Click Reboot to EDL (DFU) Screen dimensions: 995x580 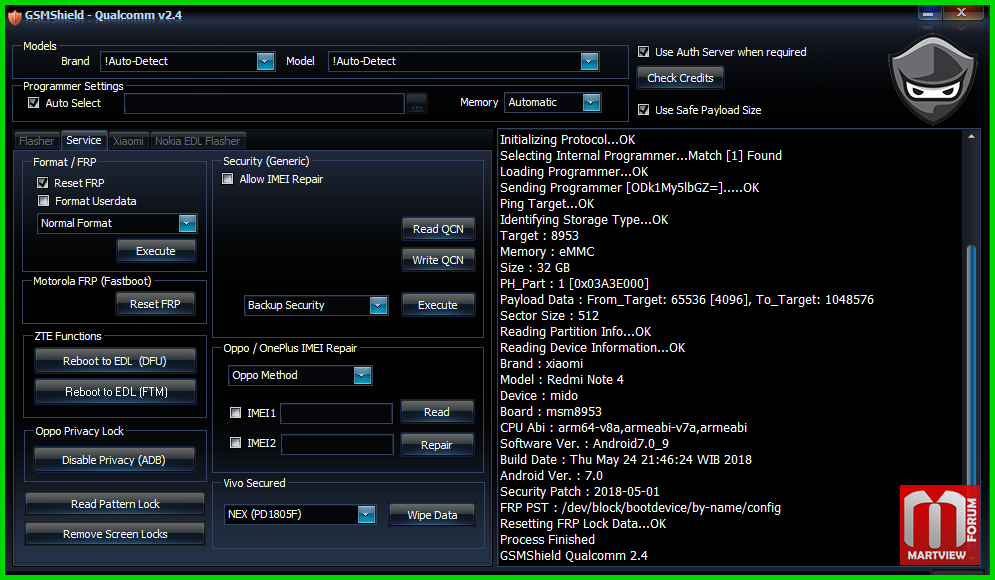115,361
